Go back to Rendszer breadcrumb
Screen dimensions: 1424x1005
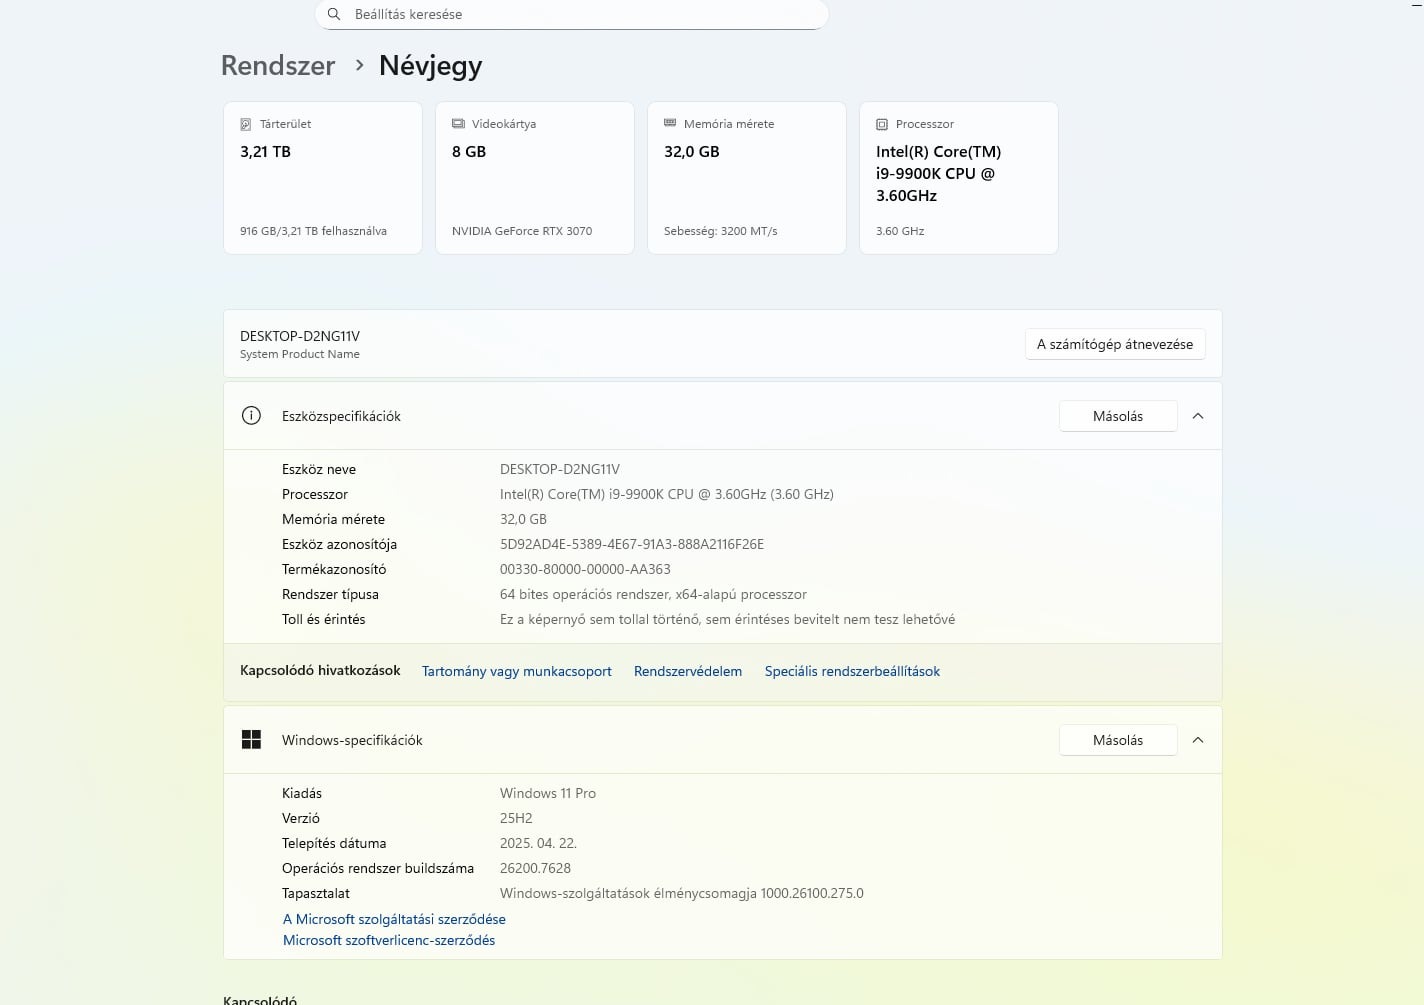click(278, 65)
